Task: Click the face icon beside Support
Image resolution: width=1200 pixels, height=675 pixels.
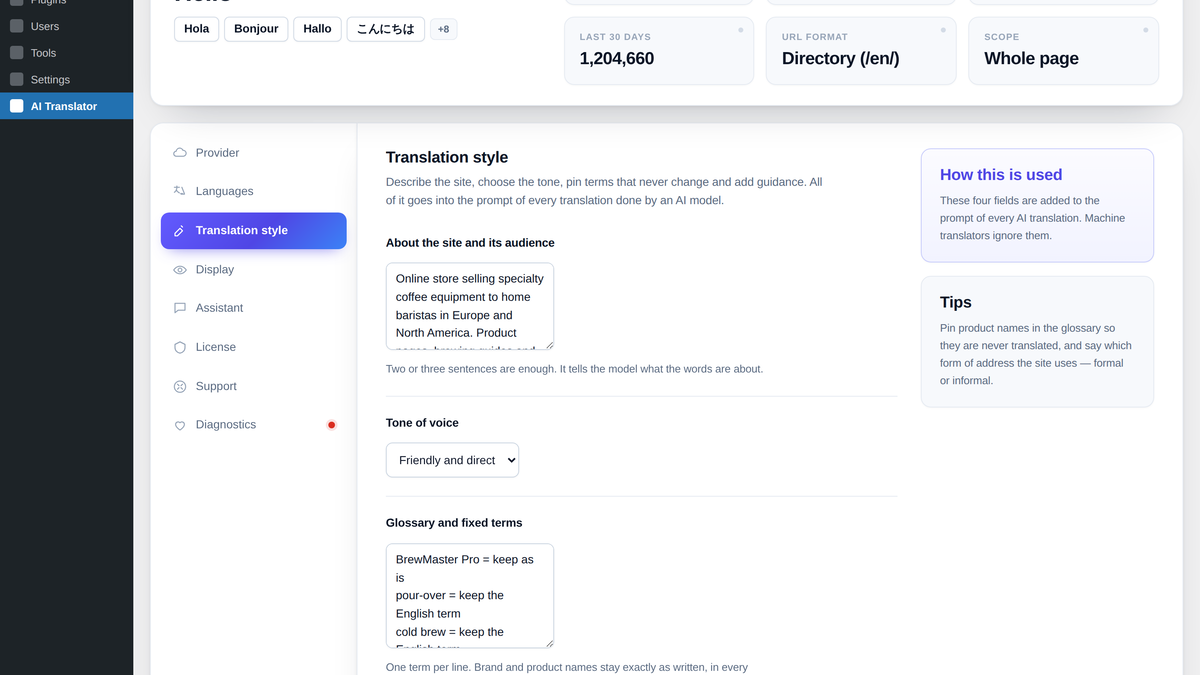Action: 180,386
